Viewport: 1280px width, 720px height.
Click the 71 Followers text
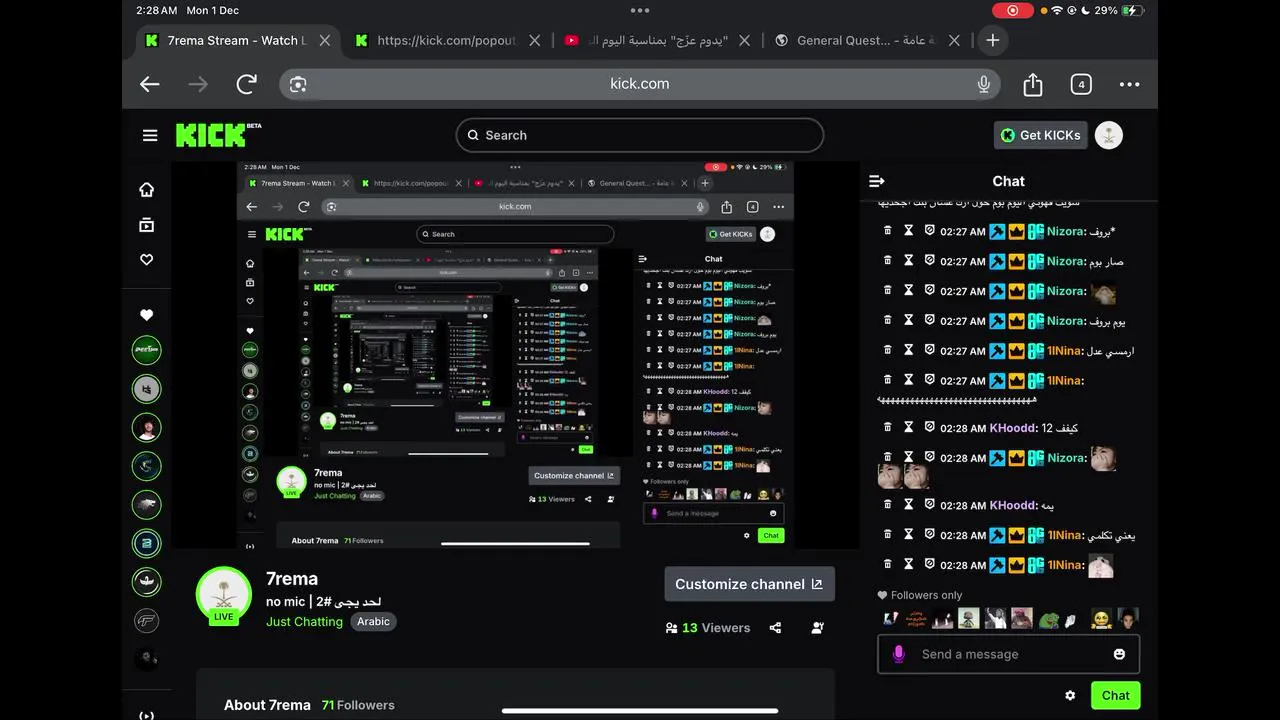click(358, 705)
